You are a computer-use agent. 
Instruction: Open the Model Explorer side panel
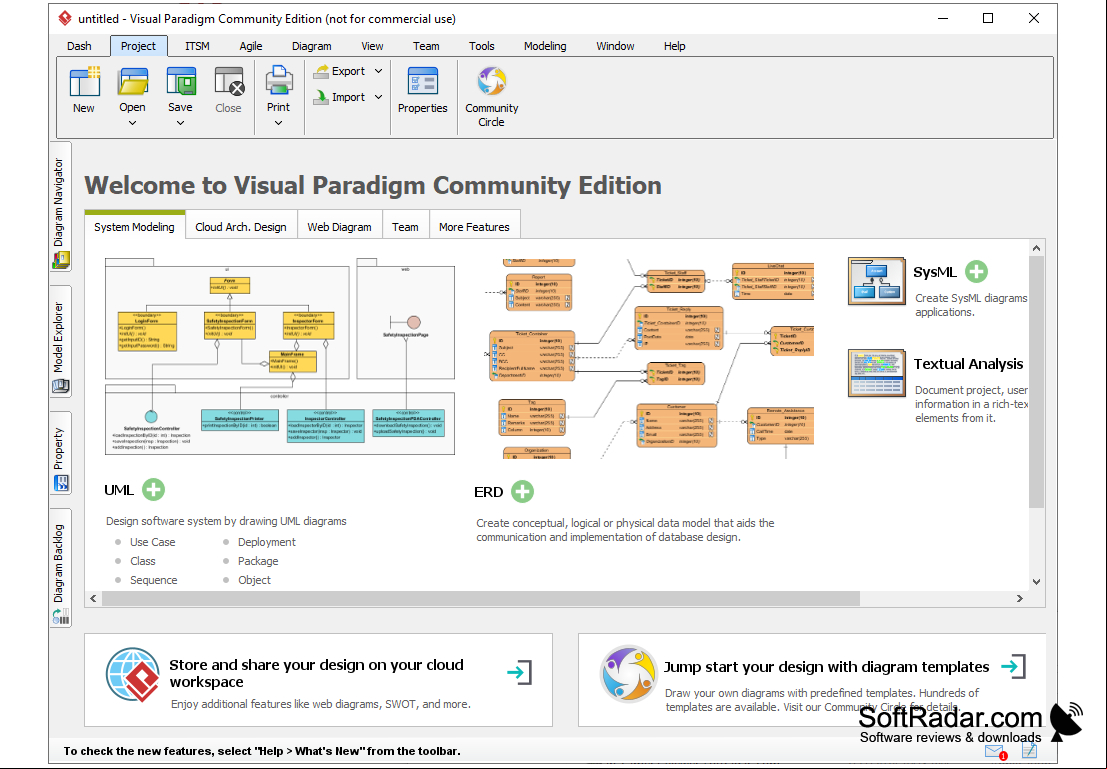[x=61, y=341]
